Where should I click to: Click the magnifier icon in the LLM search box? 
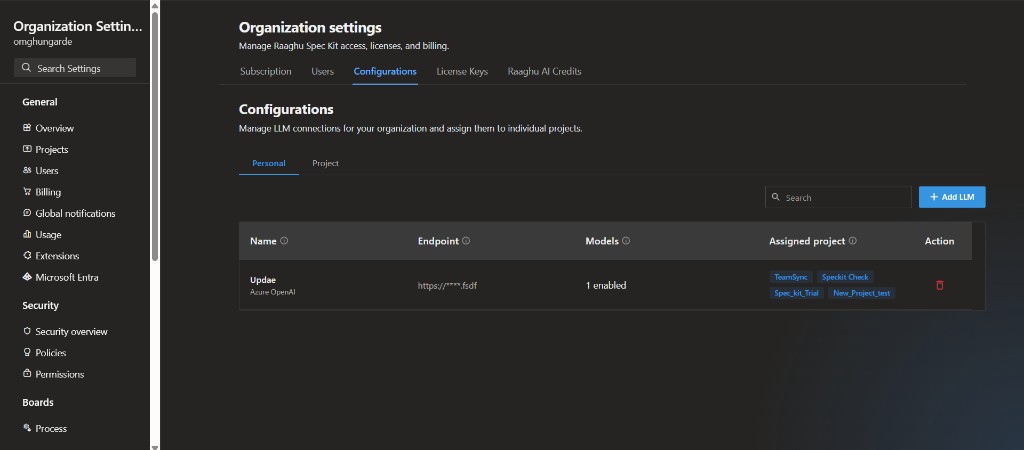point(775,197)
